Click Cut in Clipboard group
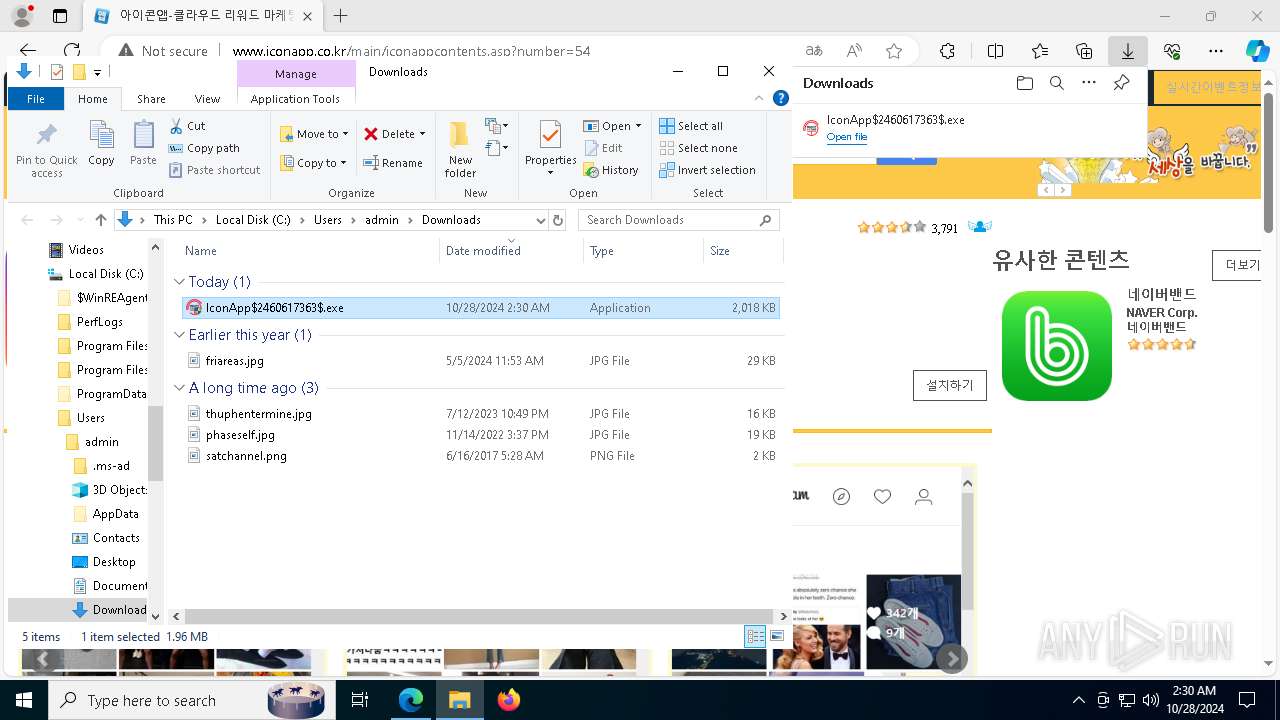The height and width of the screenshot is (720, 1280). [187, 126]
